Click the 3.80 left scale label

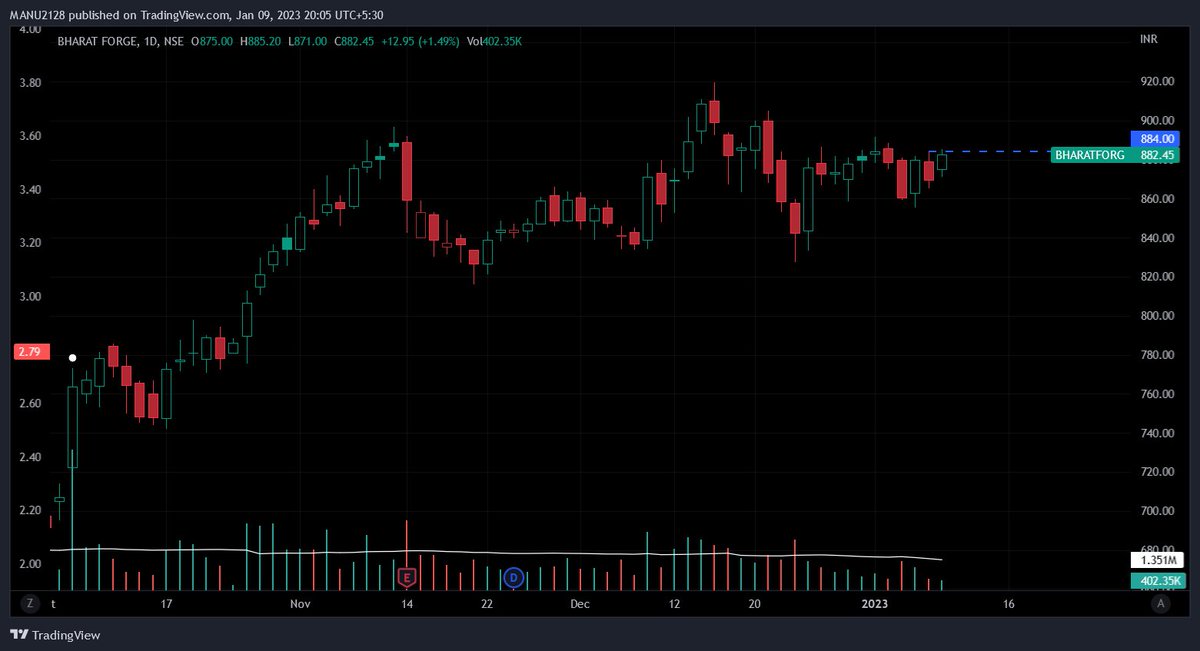(x=30, y=83)
